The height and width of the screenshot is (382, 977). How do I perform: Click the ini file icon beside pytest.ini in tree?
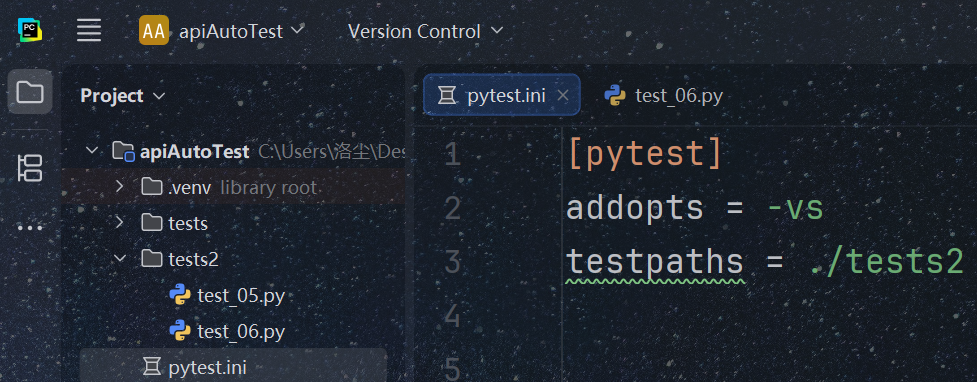(x=151, y=366)
